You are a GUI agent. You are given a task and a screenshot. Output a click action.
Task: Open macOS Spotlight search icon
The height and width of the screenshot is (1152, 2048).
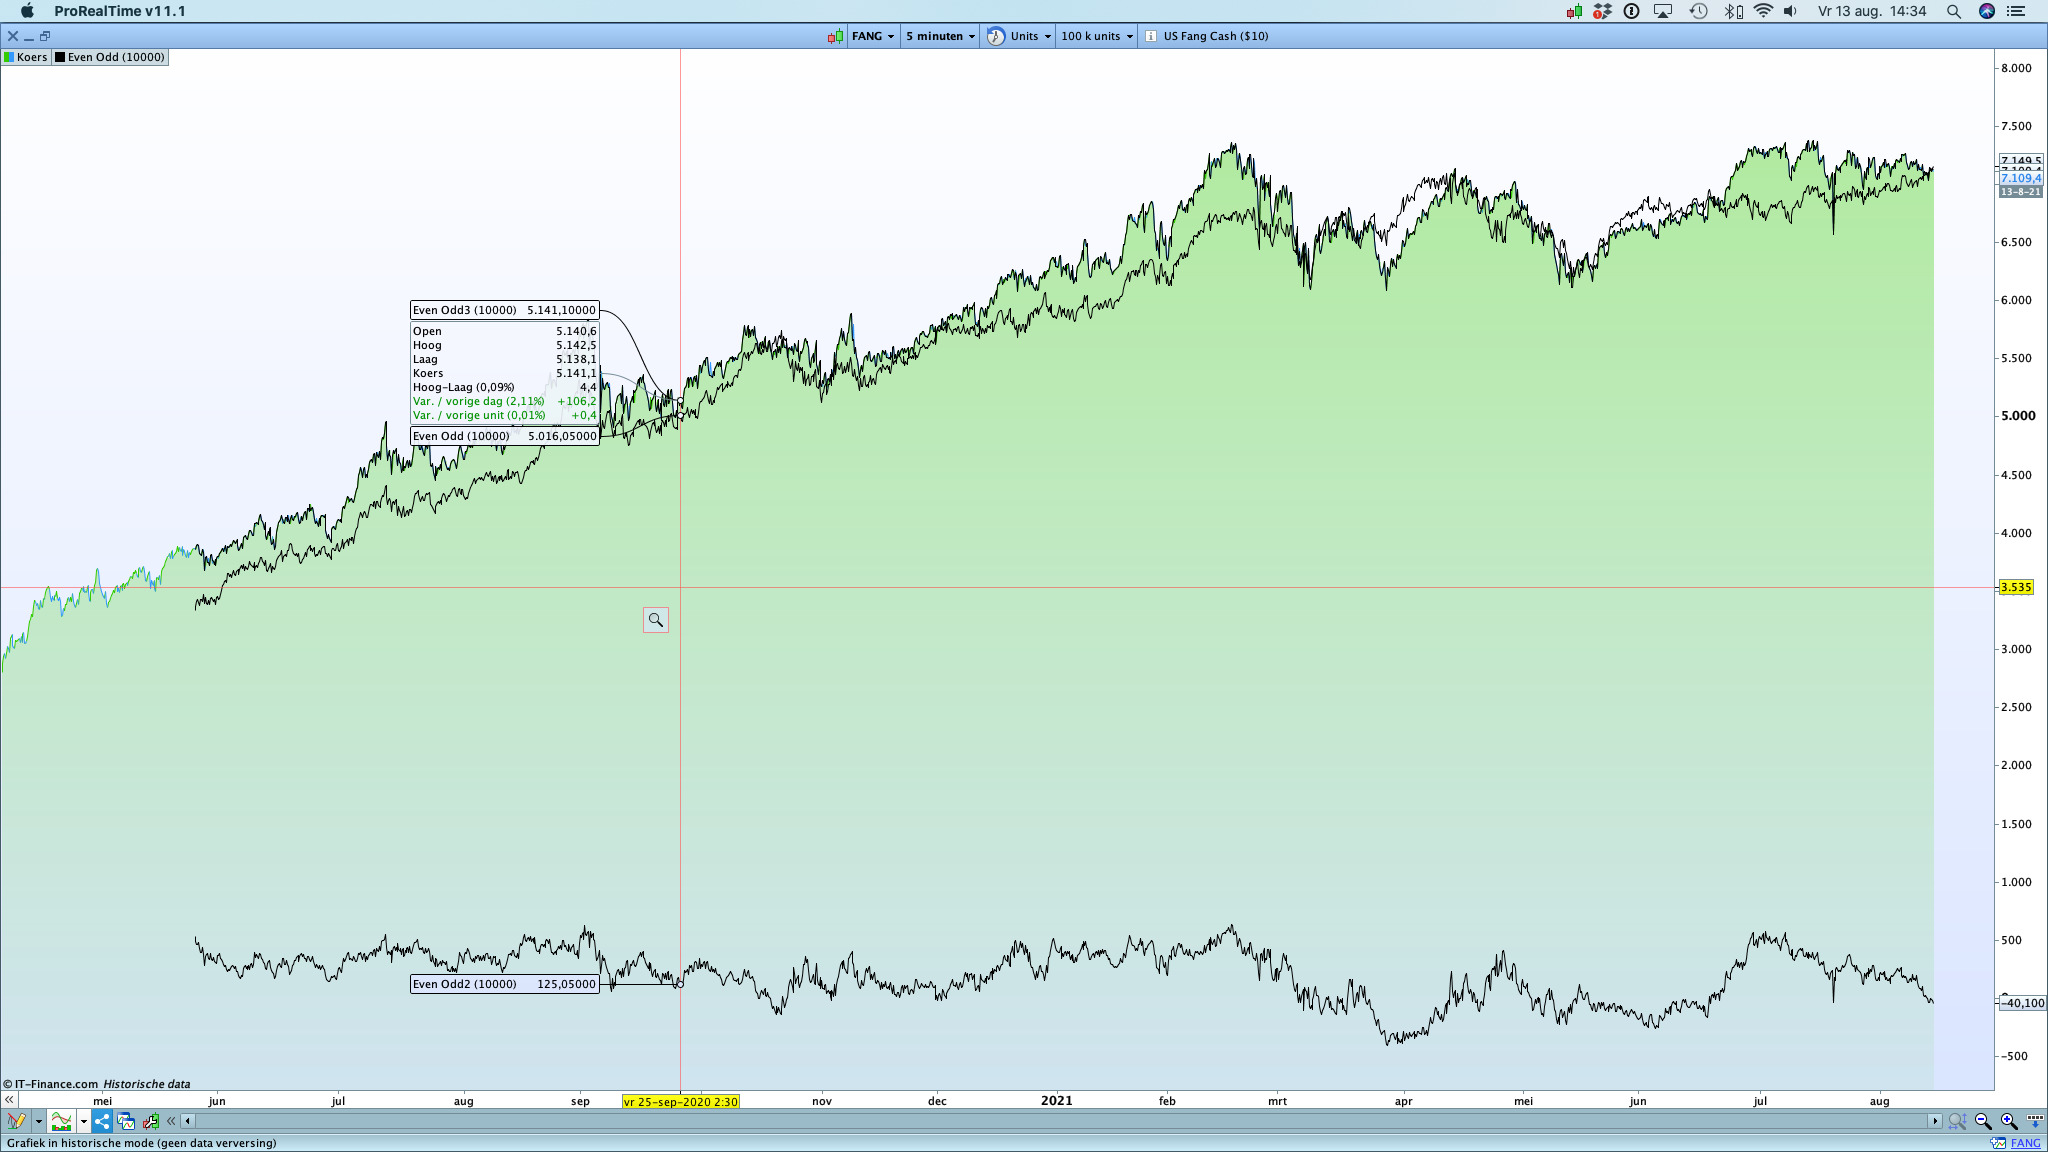[1953, 11]
